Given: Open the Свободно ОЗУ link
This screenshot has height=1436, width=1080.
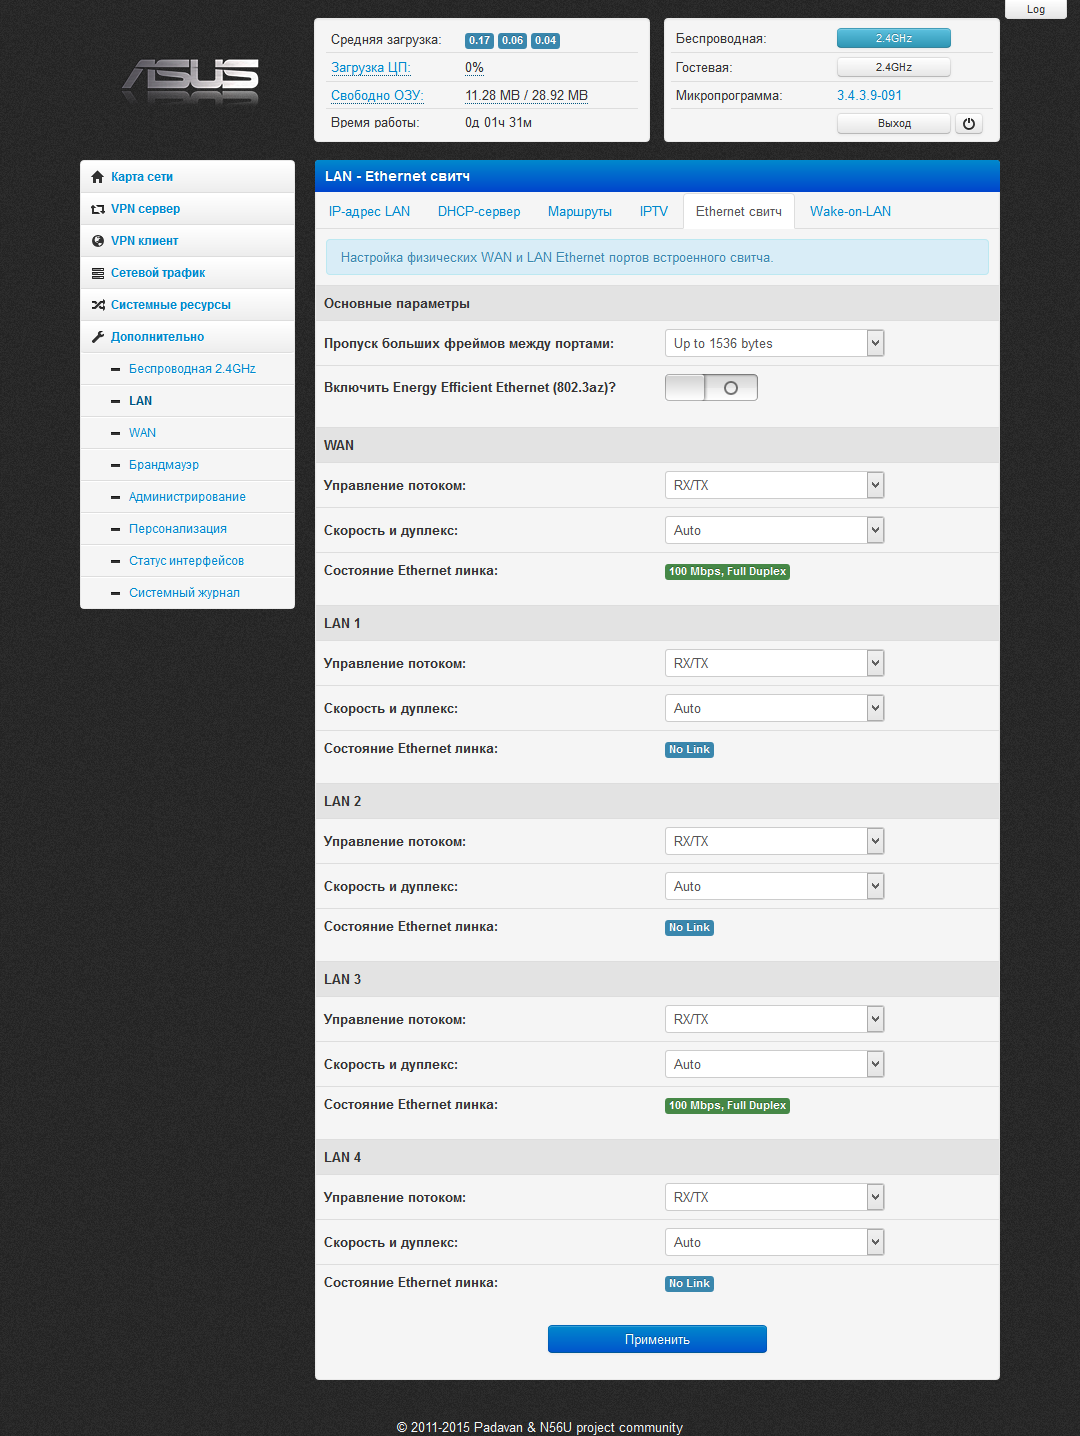Looking at the screenshot, I should point(377,96).
